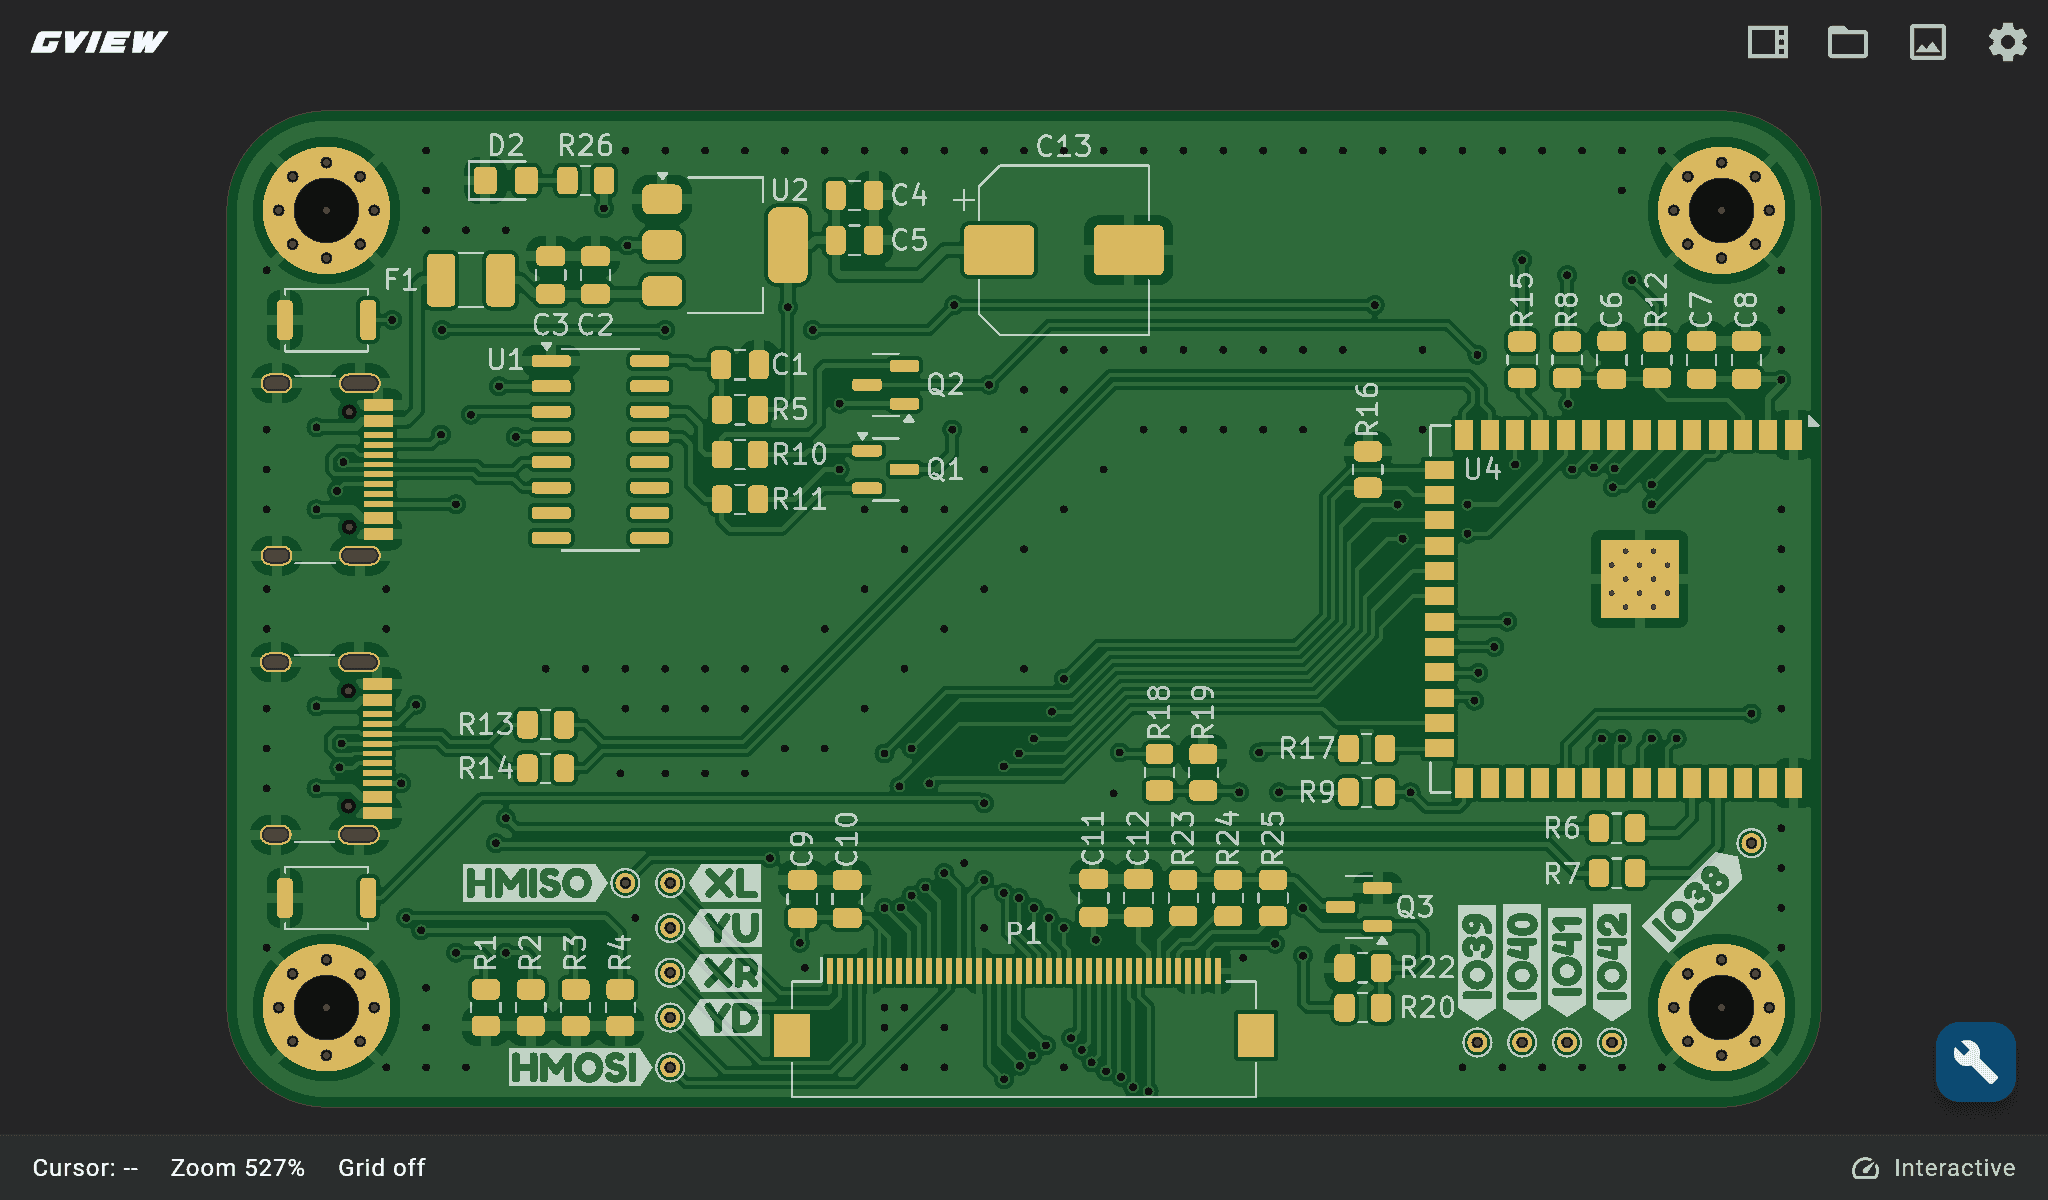Click the R20 resistor designator
2048x1200 pixels.
click(1427, 1007)
